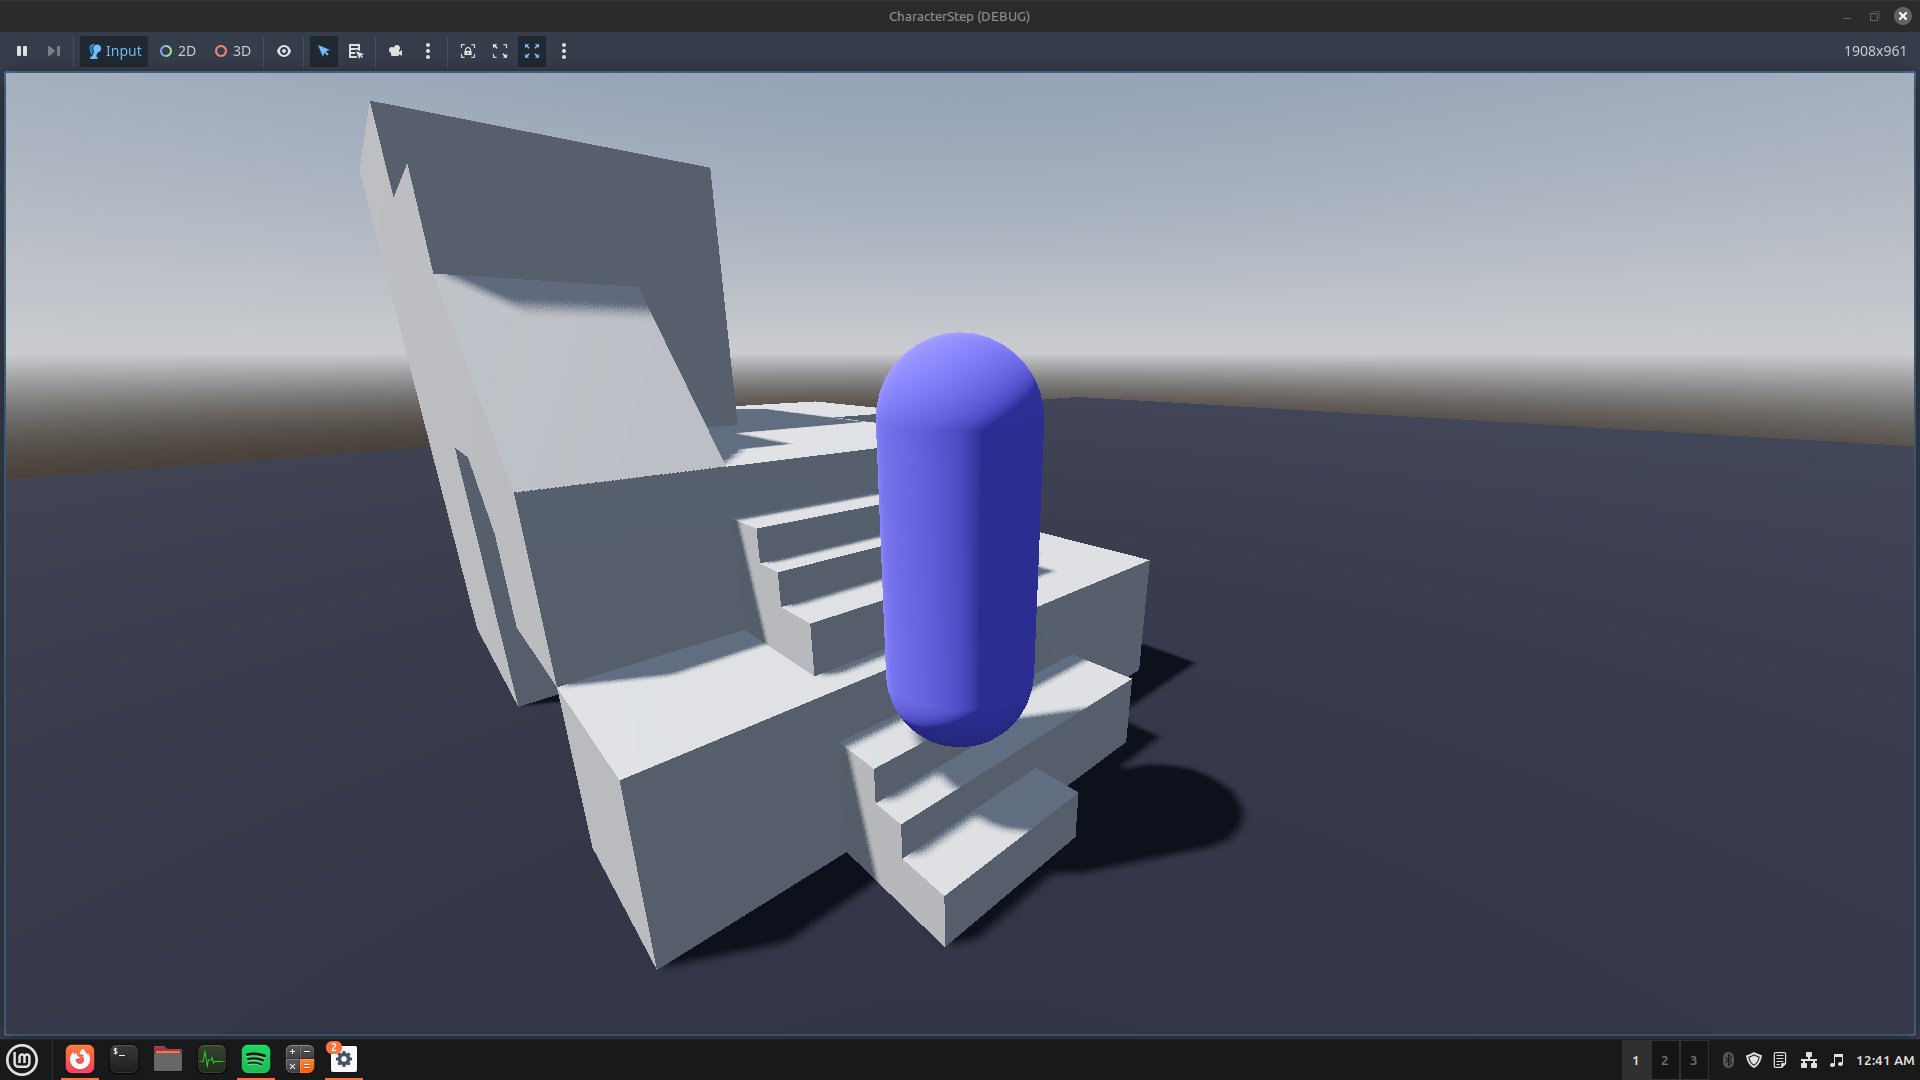Switch to workspace 3

tap(1693, 1060)
